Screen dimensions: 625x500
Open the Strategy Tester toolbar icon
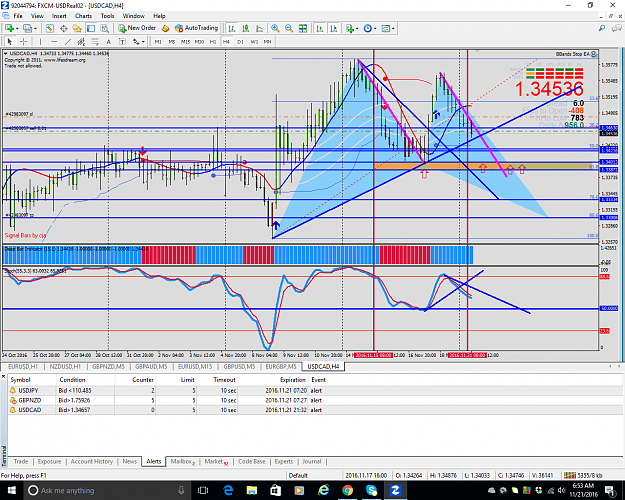[x=104, y=28]
